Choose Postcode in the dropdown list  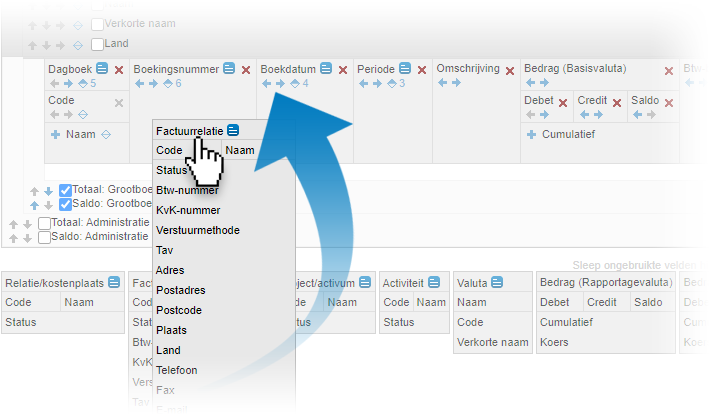[179, 310]
